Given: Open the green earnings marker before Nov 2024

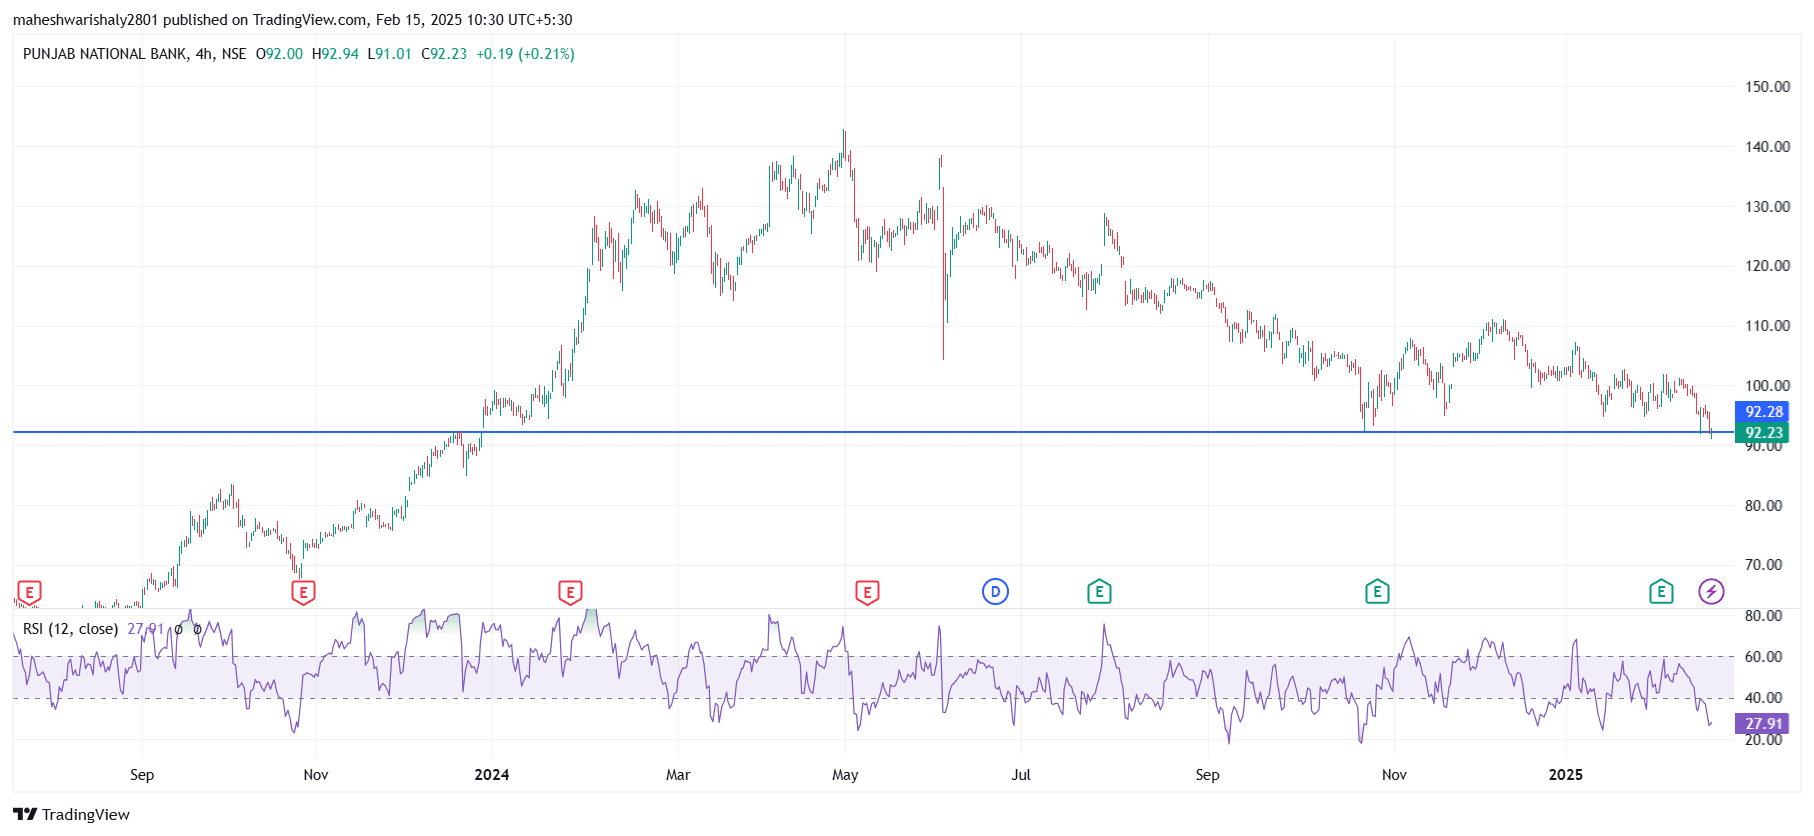Looking at the screenshot, I should [x=1377, y=592].
